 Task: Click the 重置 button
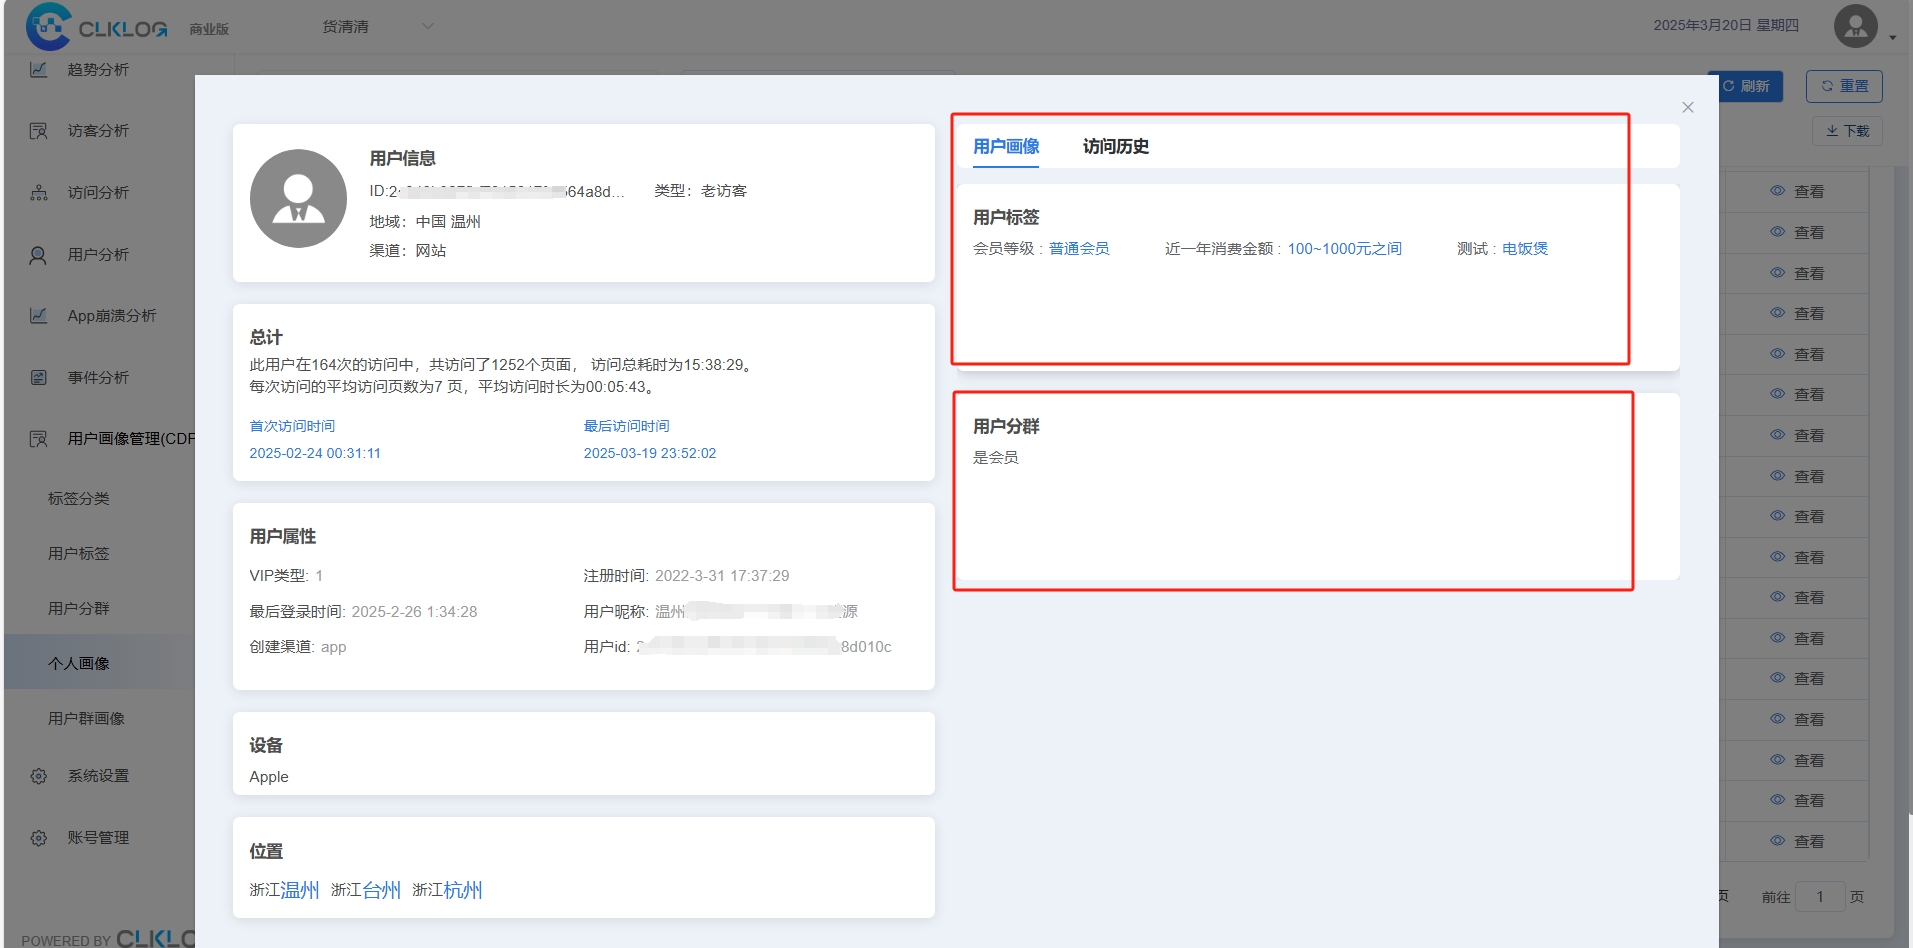pyautogui.click(x=1844, y=86)
